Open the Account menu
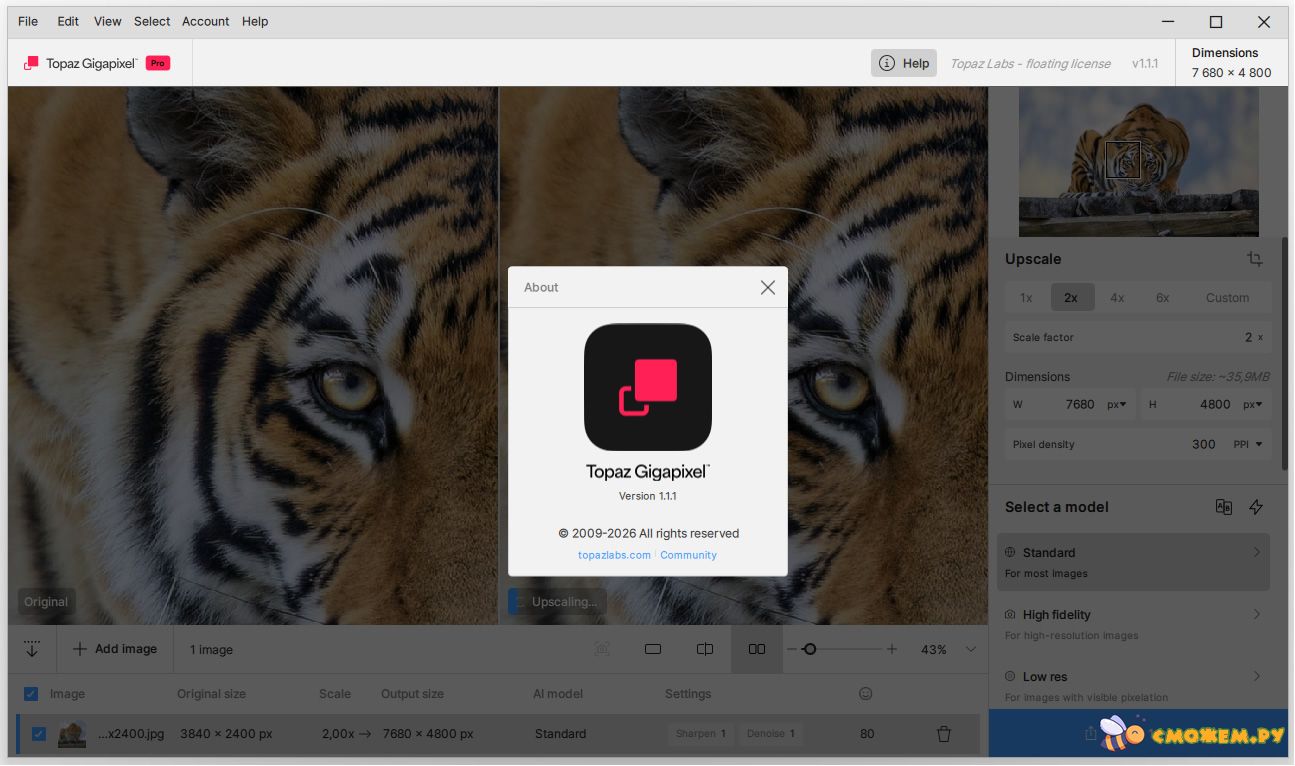 point(205,21)
